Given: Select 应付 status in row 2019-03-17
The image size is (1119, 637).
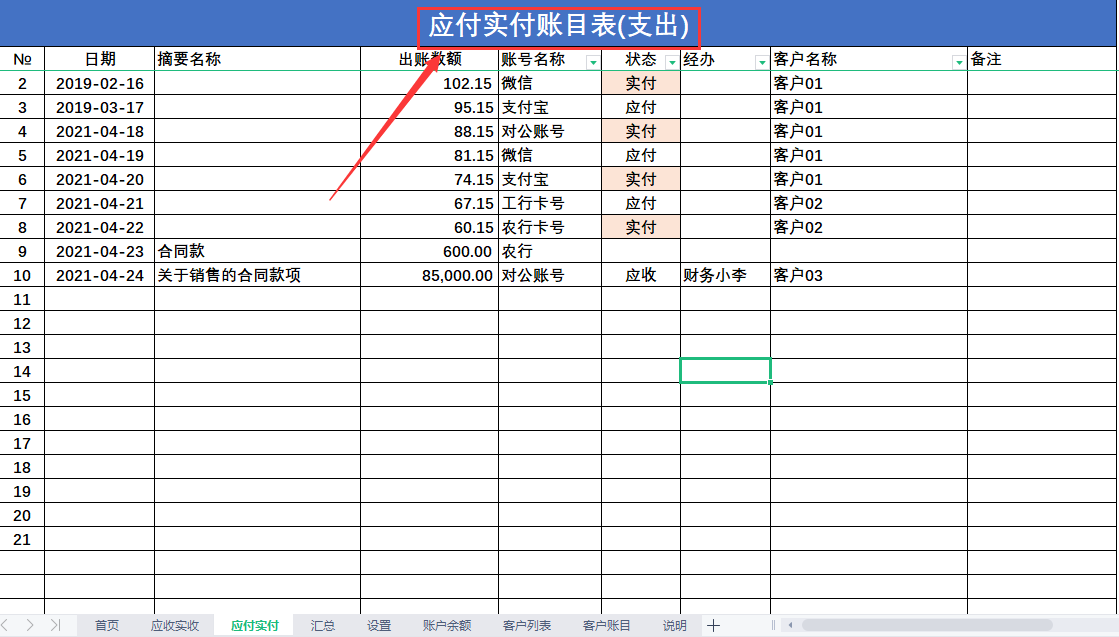Looking at the screenshot, I should 641,108.
